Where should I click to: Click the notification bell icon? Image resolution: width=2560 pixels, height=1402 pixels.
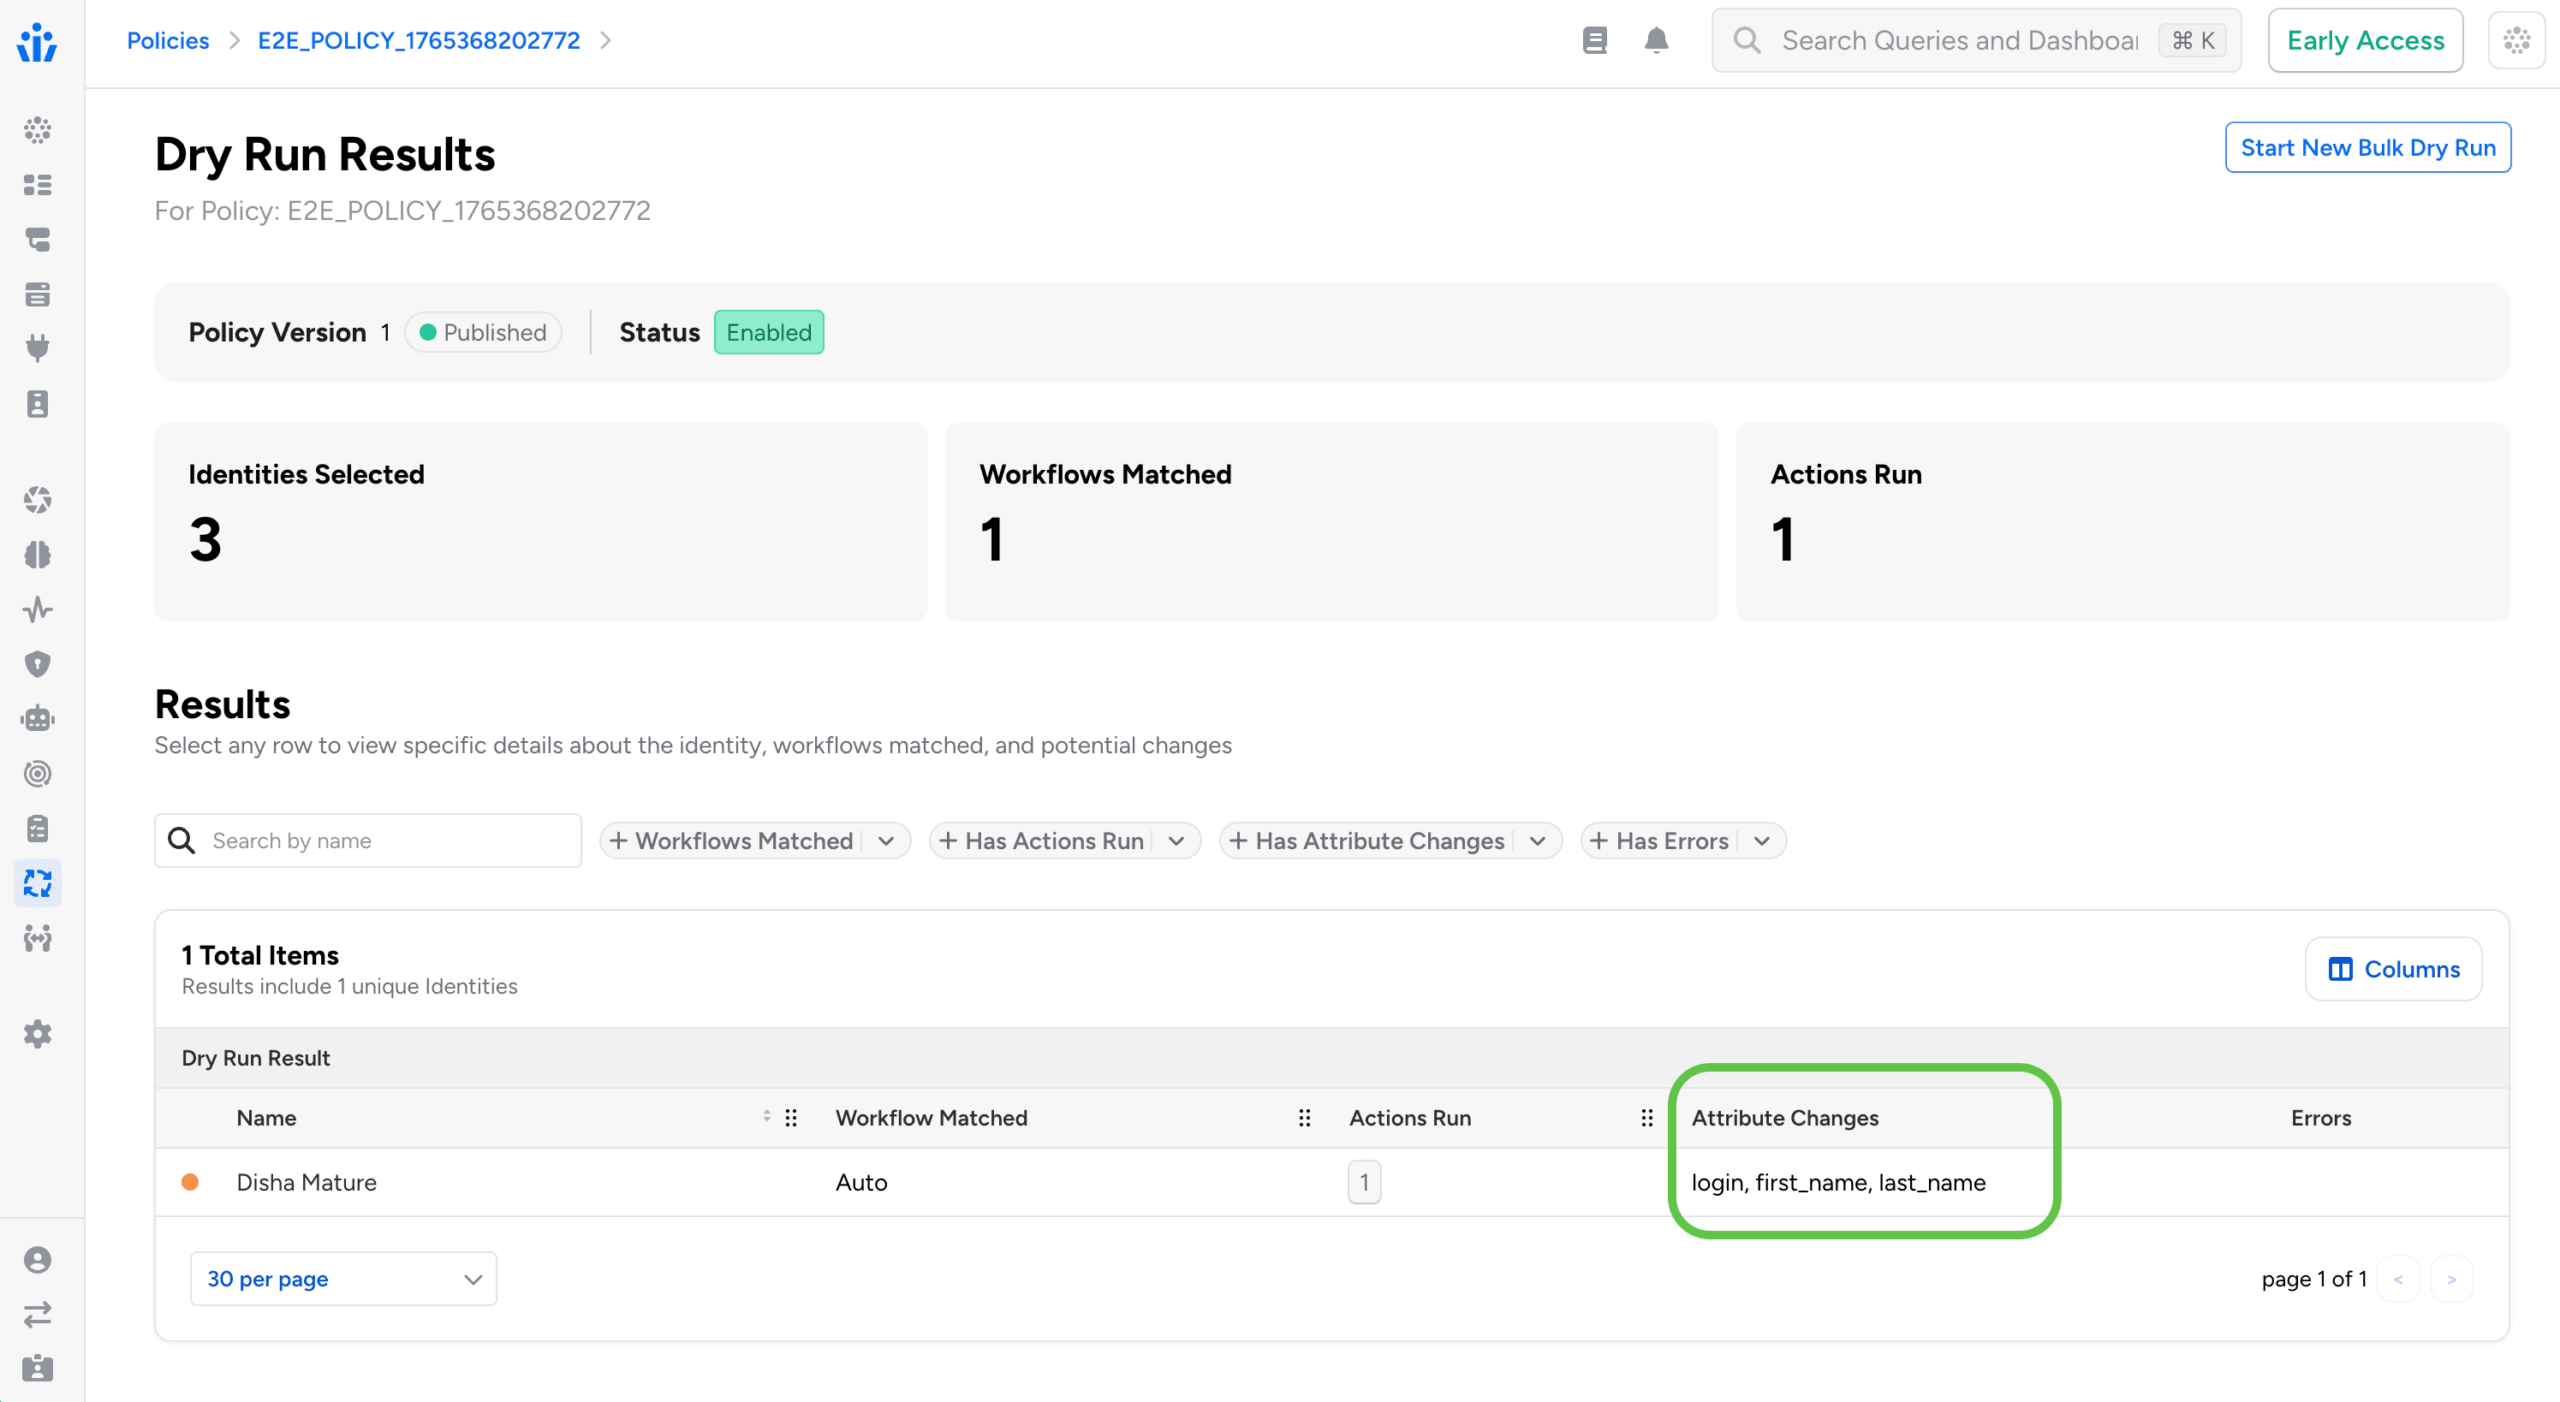coord(1656,40)
